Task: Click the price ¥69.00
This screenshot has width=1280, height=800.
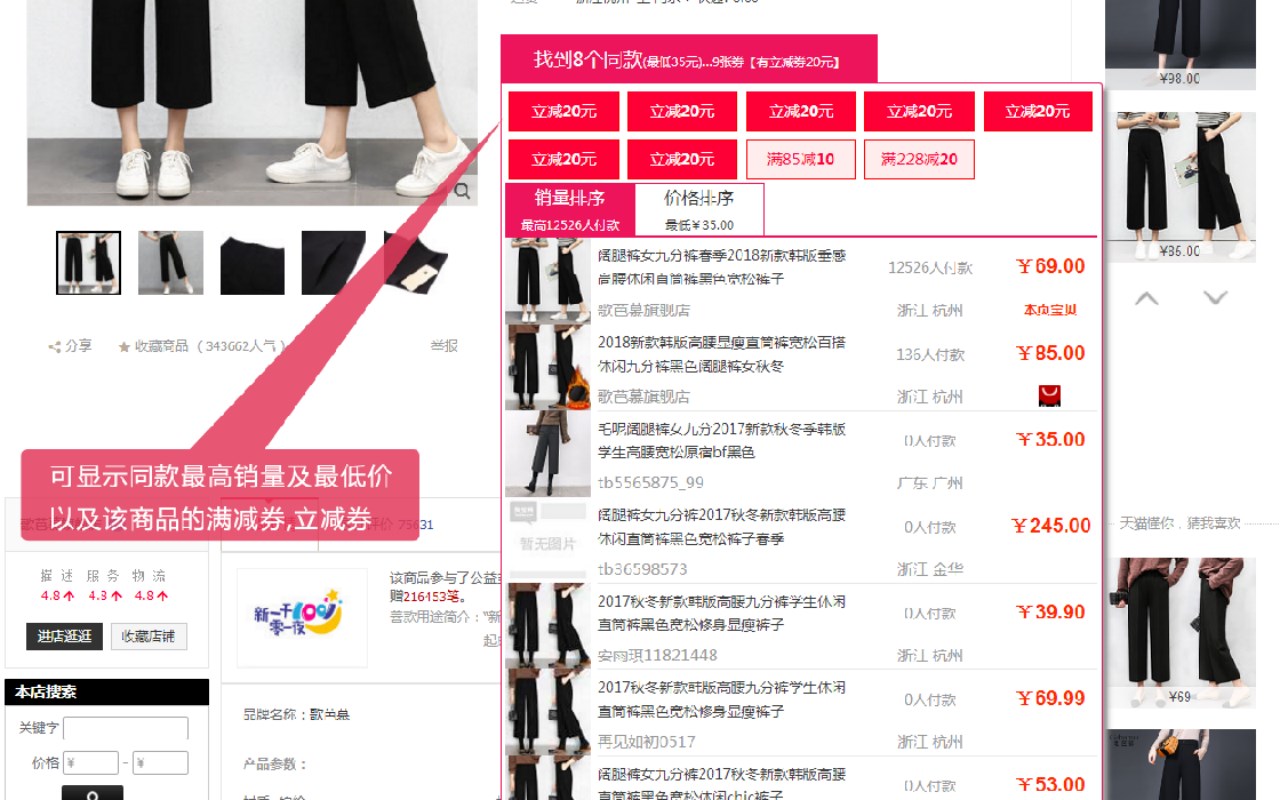Action: pos(1050,266)
